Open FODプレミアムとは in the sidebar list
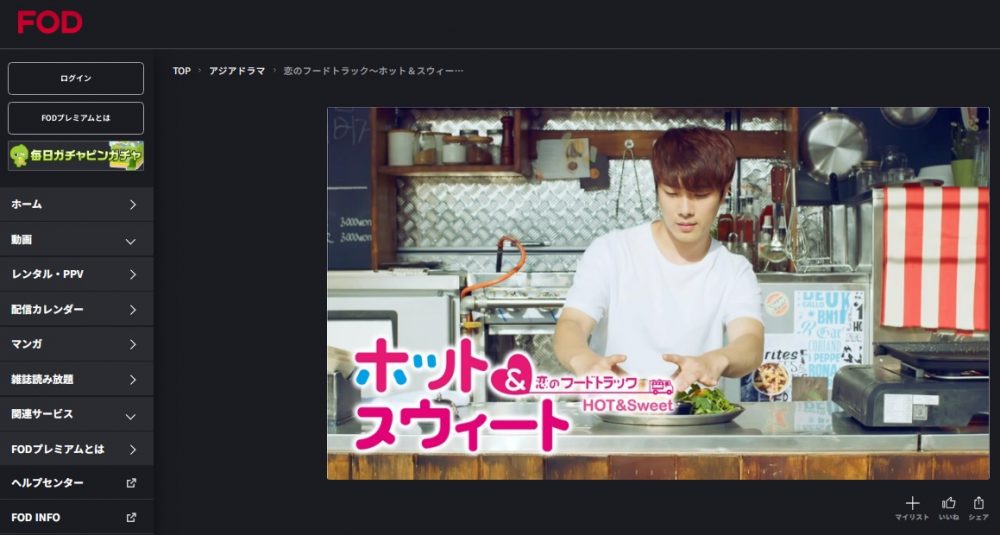 click(77, 449)
